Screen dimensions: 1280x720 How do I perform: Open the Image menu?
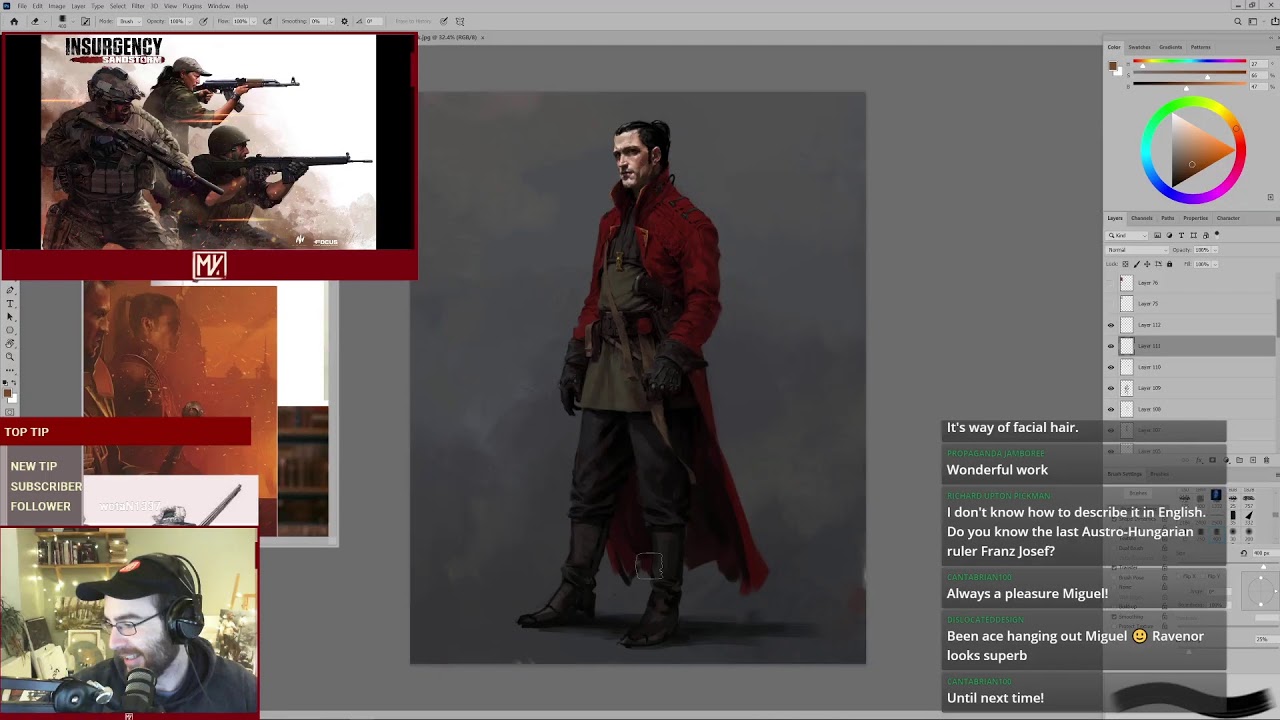click(57, 6)
